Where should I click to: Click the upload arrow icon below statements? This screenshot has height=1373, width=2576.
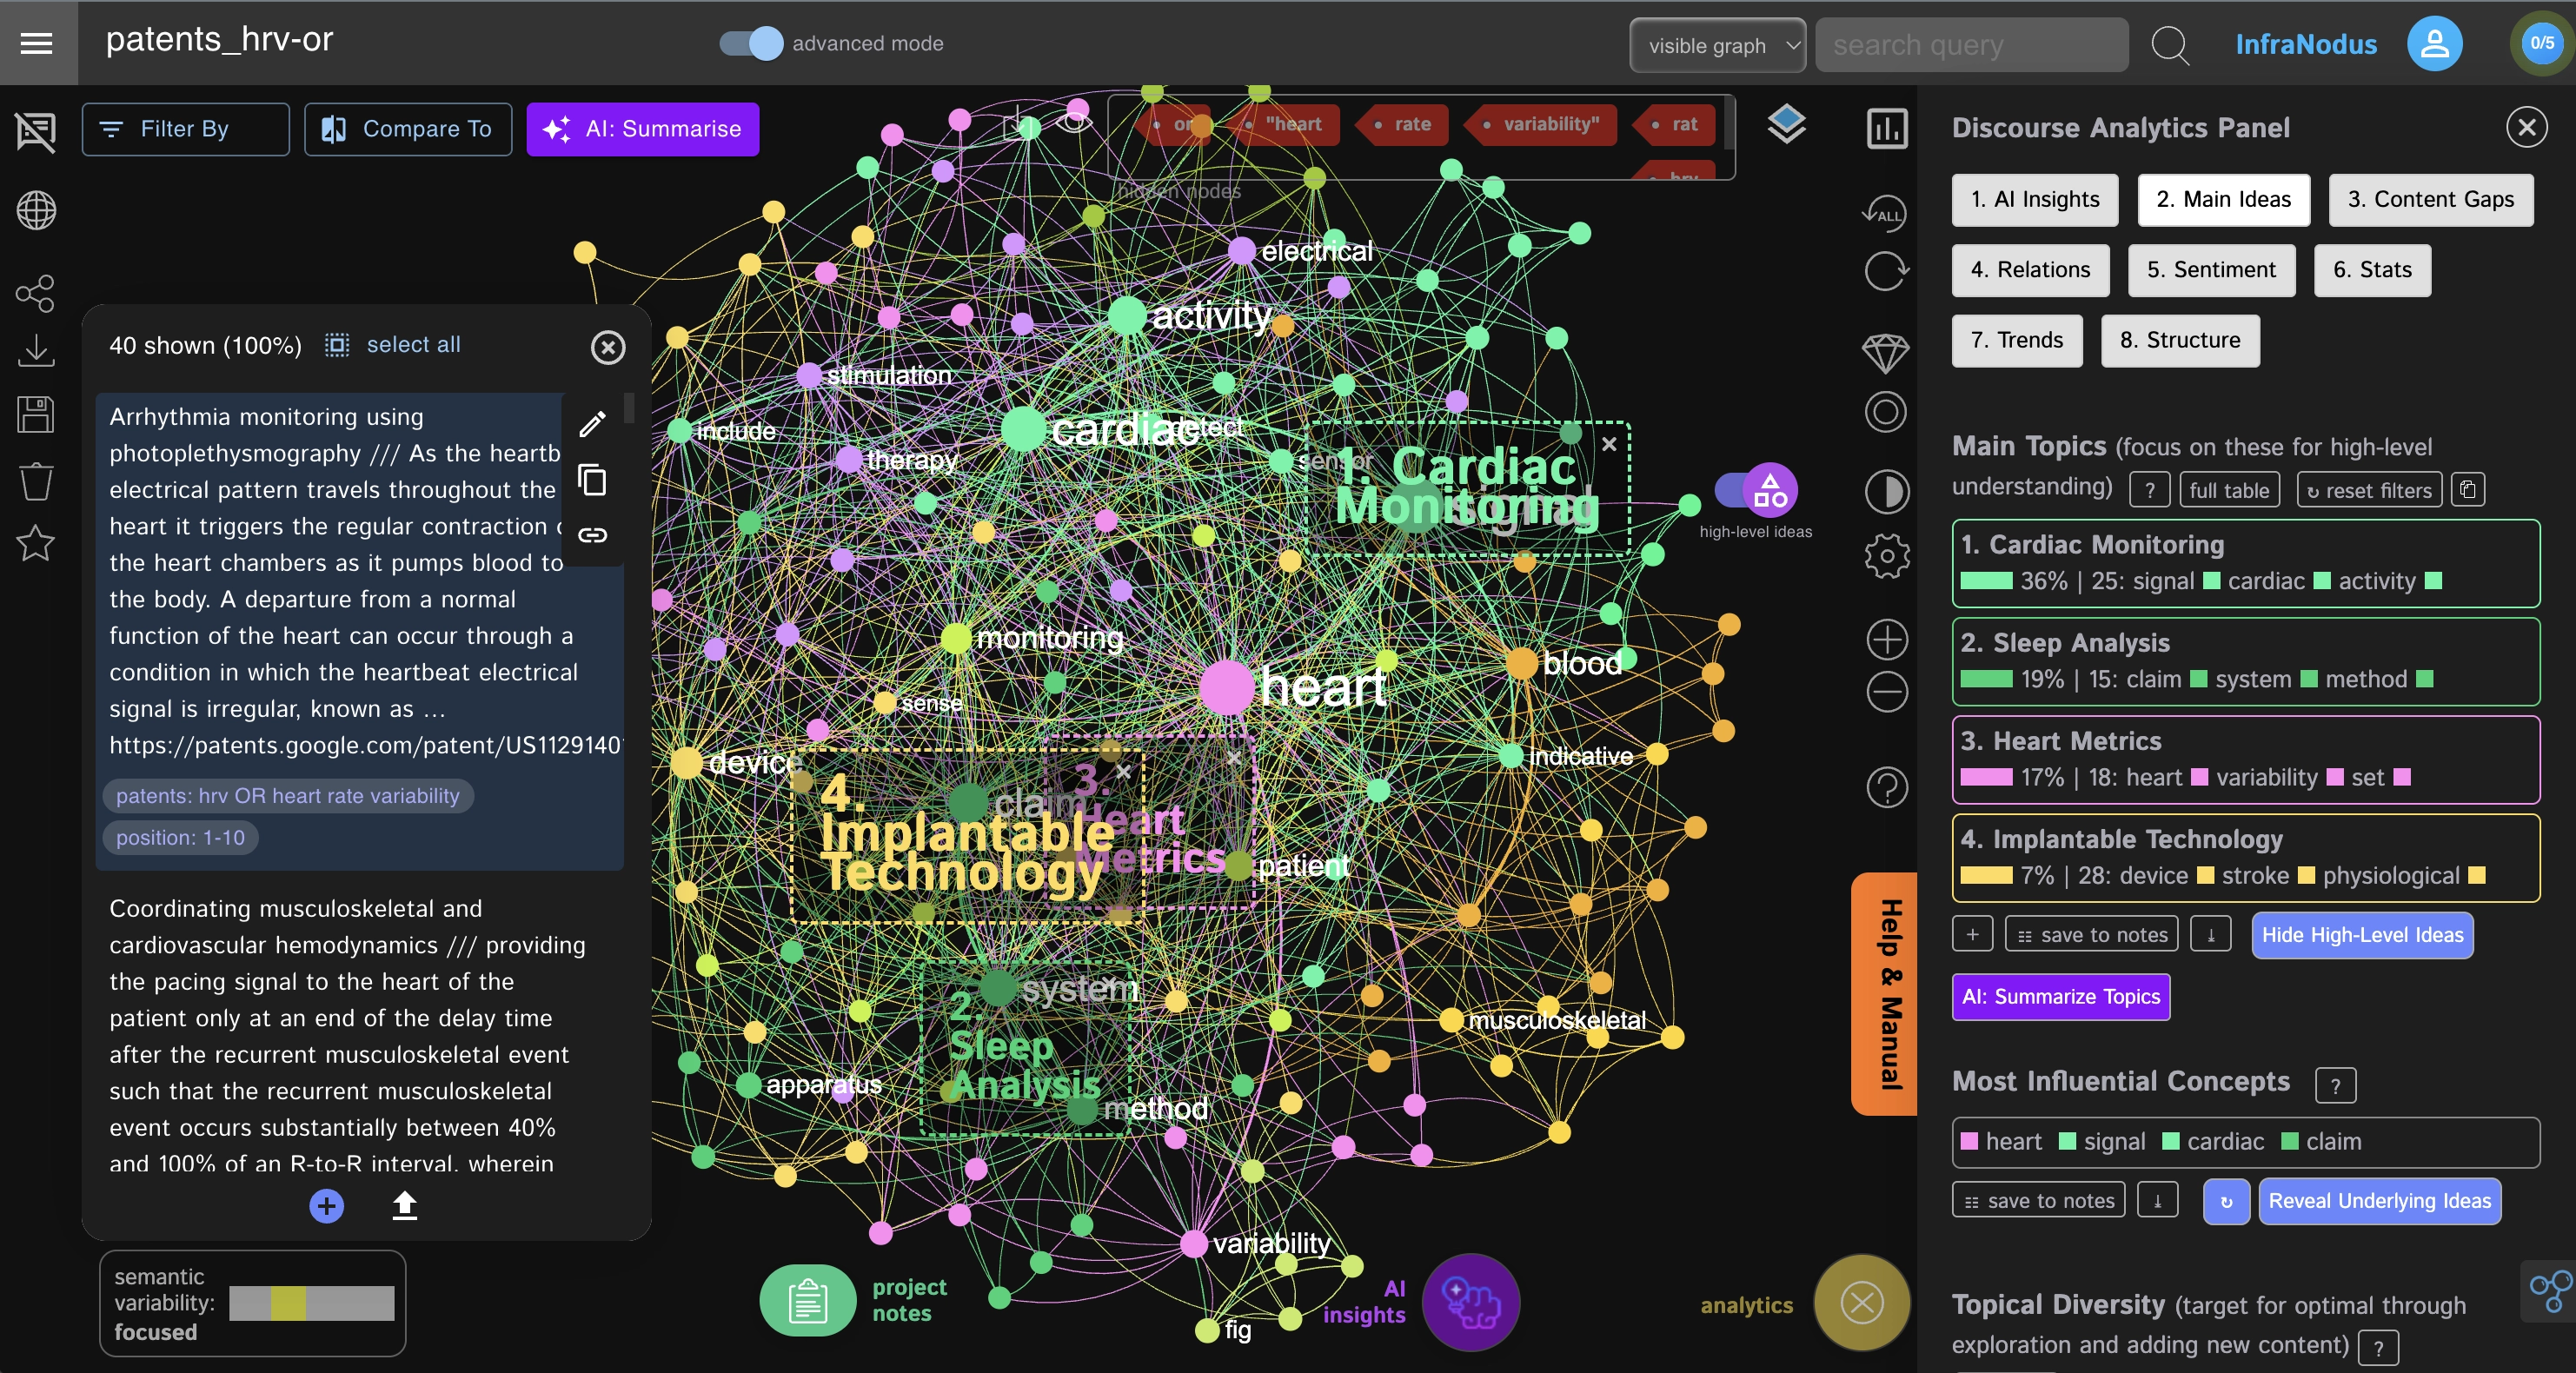[x=404, y=1206]
